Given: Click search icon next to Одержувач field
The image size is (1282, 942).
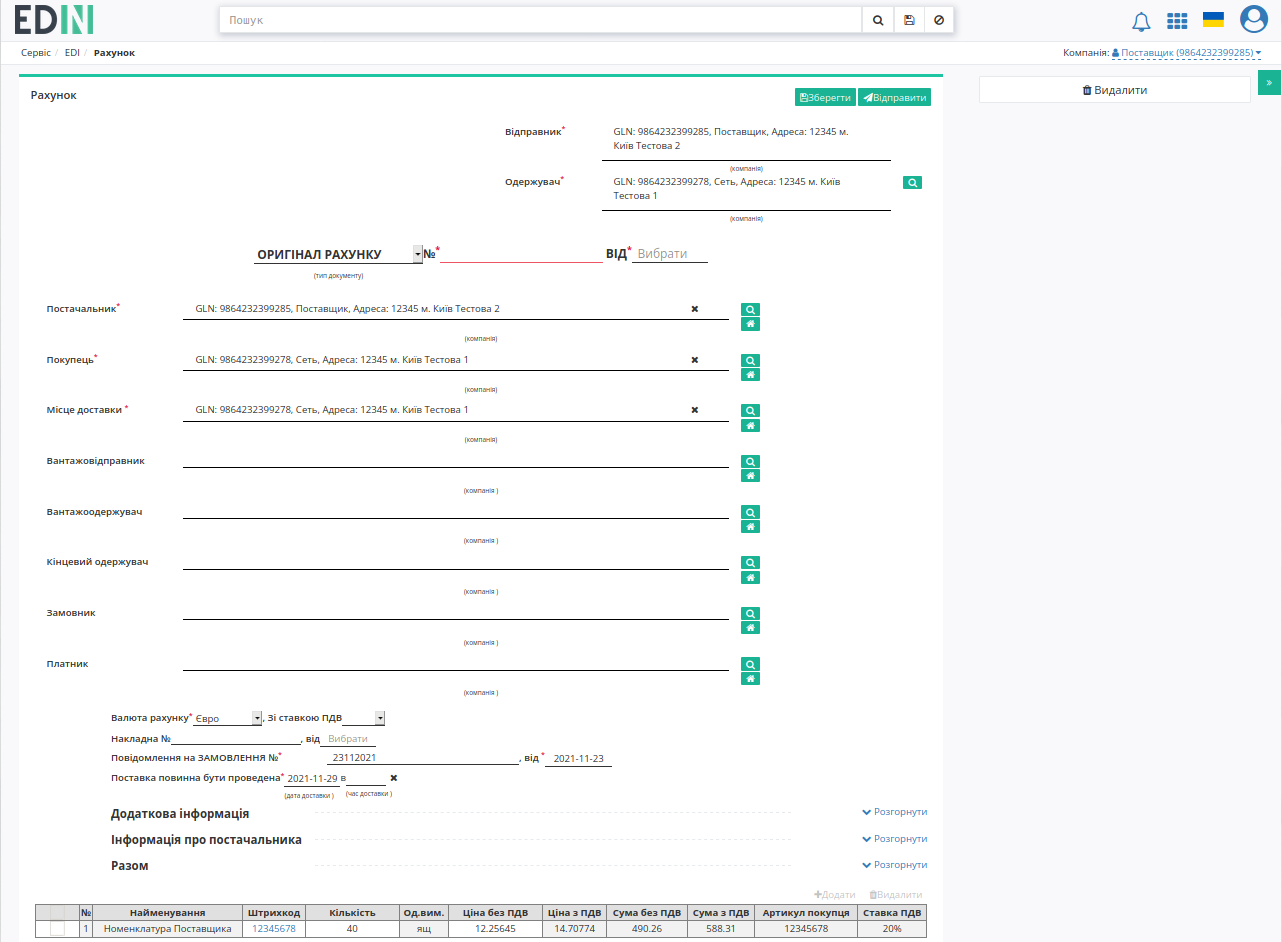Looking at the screenshot, I should [x=912, y=183].
